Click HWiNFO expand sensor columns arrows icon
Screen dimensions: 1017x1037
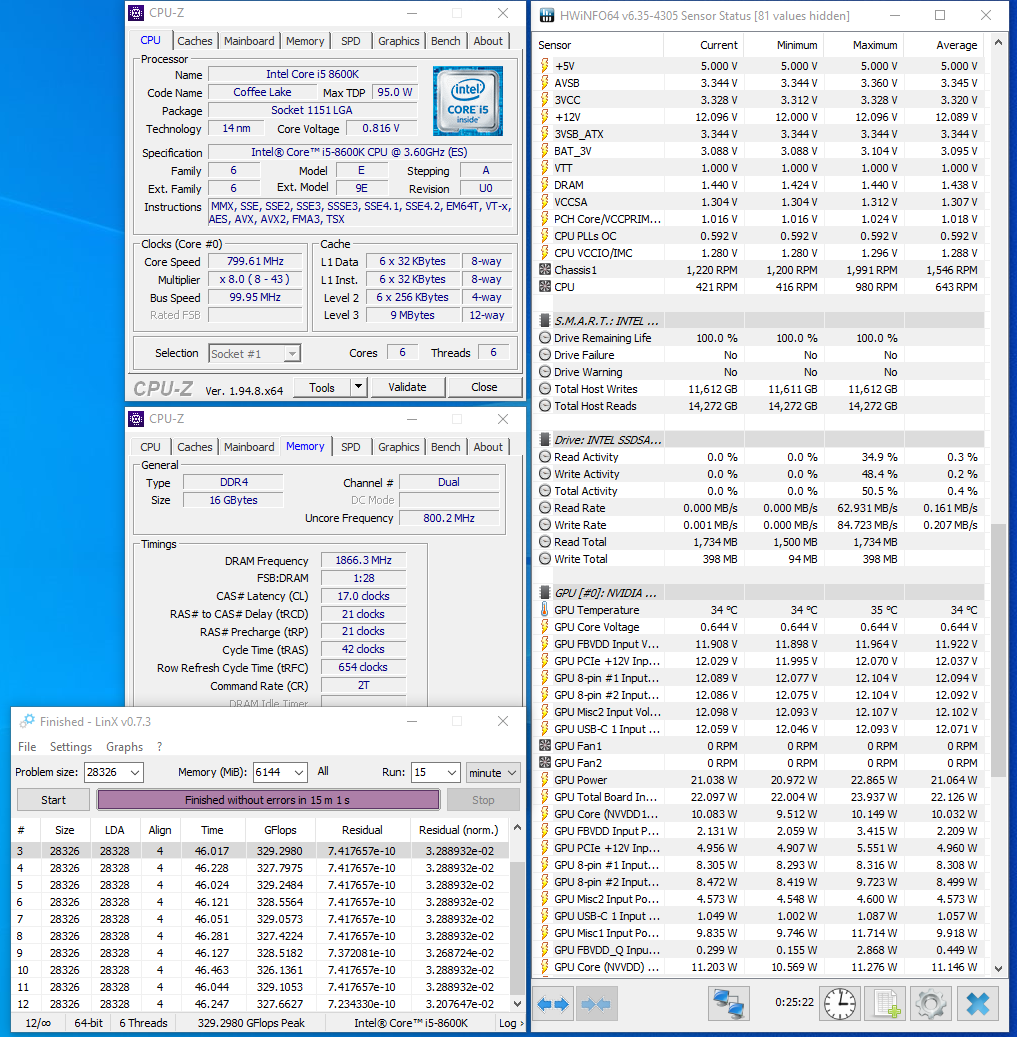point(553,1005)
